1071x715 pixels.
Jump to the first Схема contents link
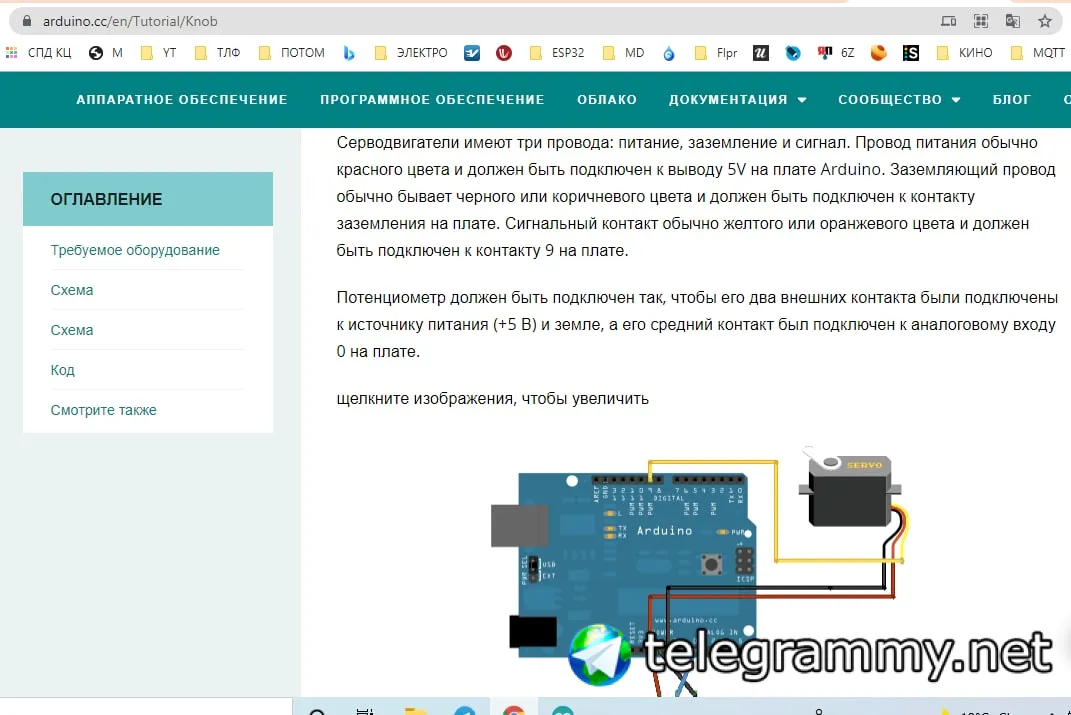(72, 290)
